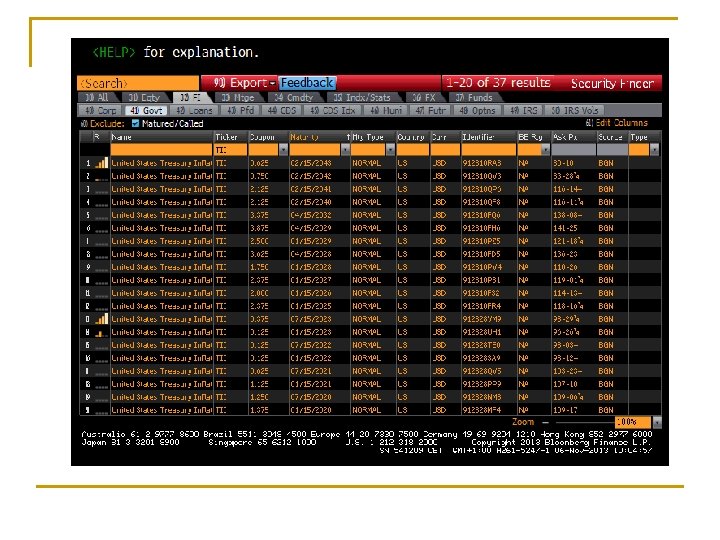Switch to the Cmdty tab
This screenshot has width=720, height=540.
293,97
